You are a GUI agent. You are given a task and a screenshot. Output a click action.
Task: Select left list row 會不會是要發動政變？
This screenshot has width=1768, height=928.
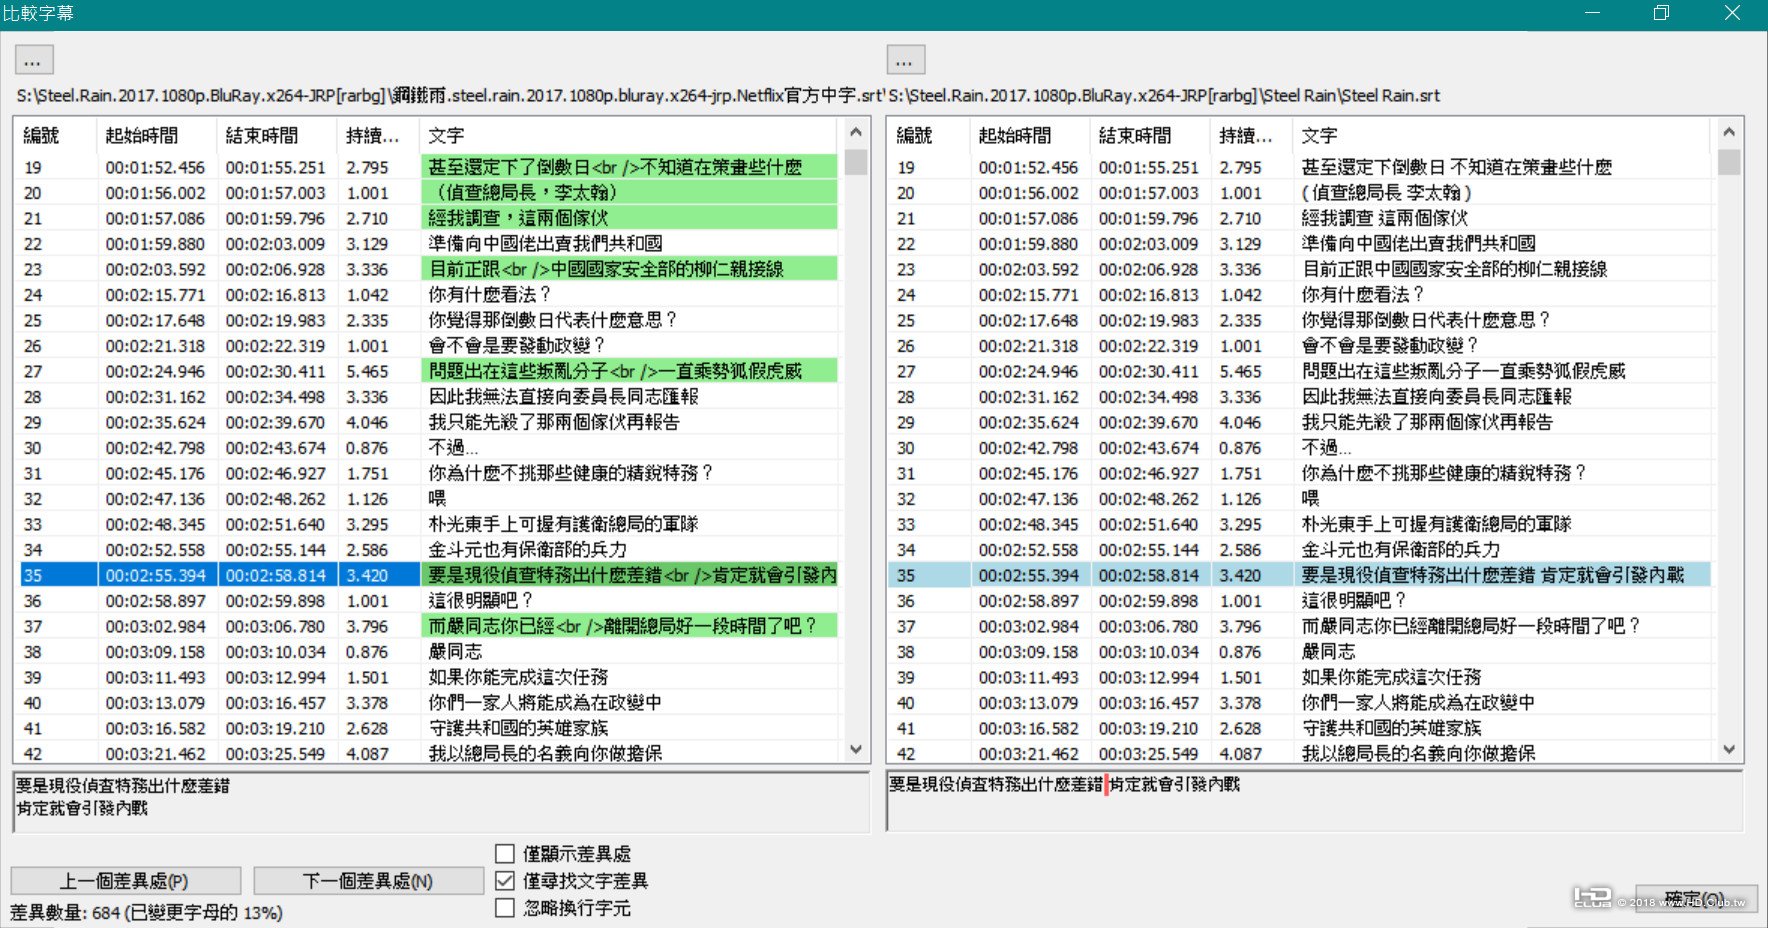coord(427,346)
